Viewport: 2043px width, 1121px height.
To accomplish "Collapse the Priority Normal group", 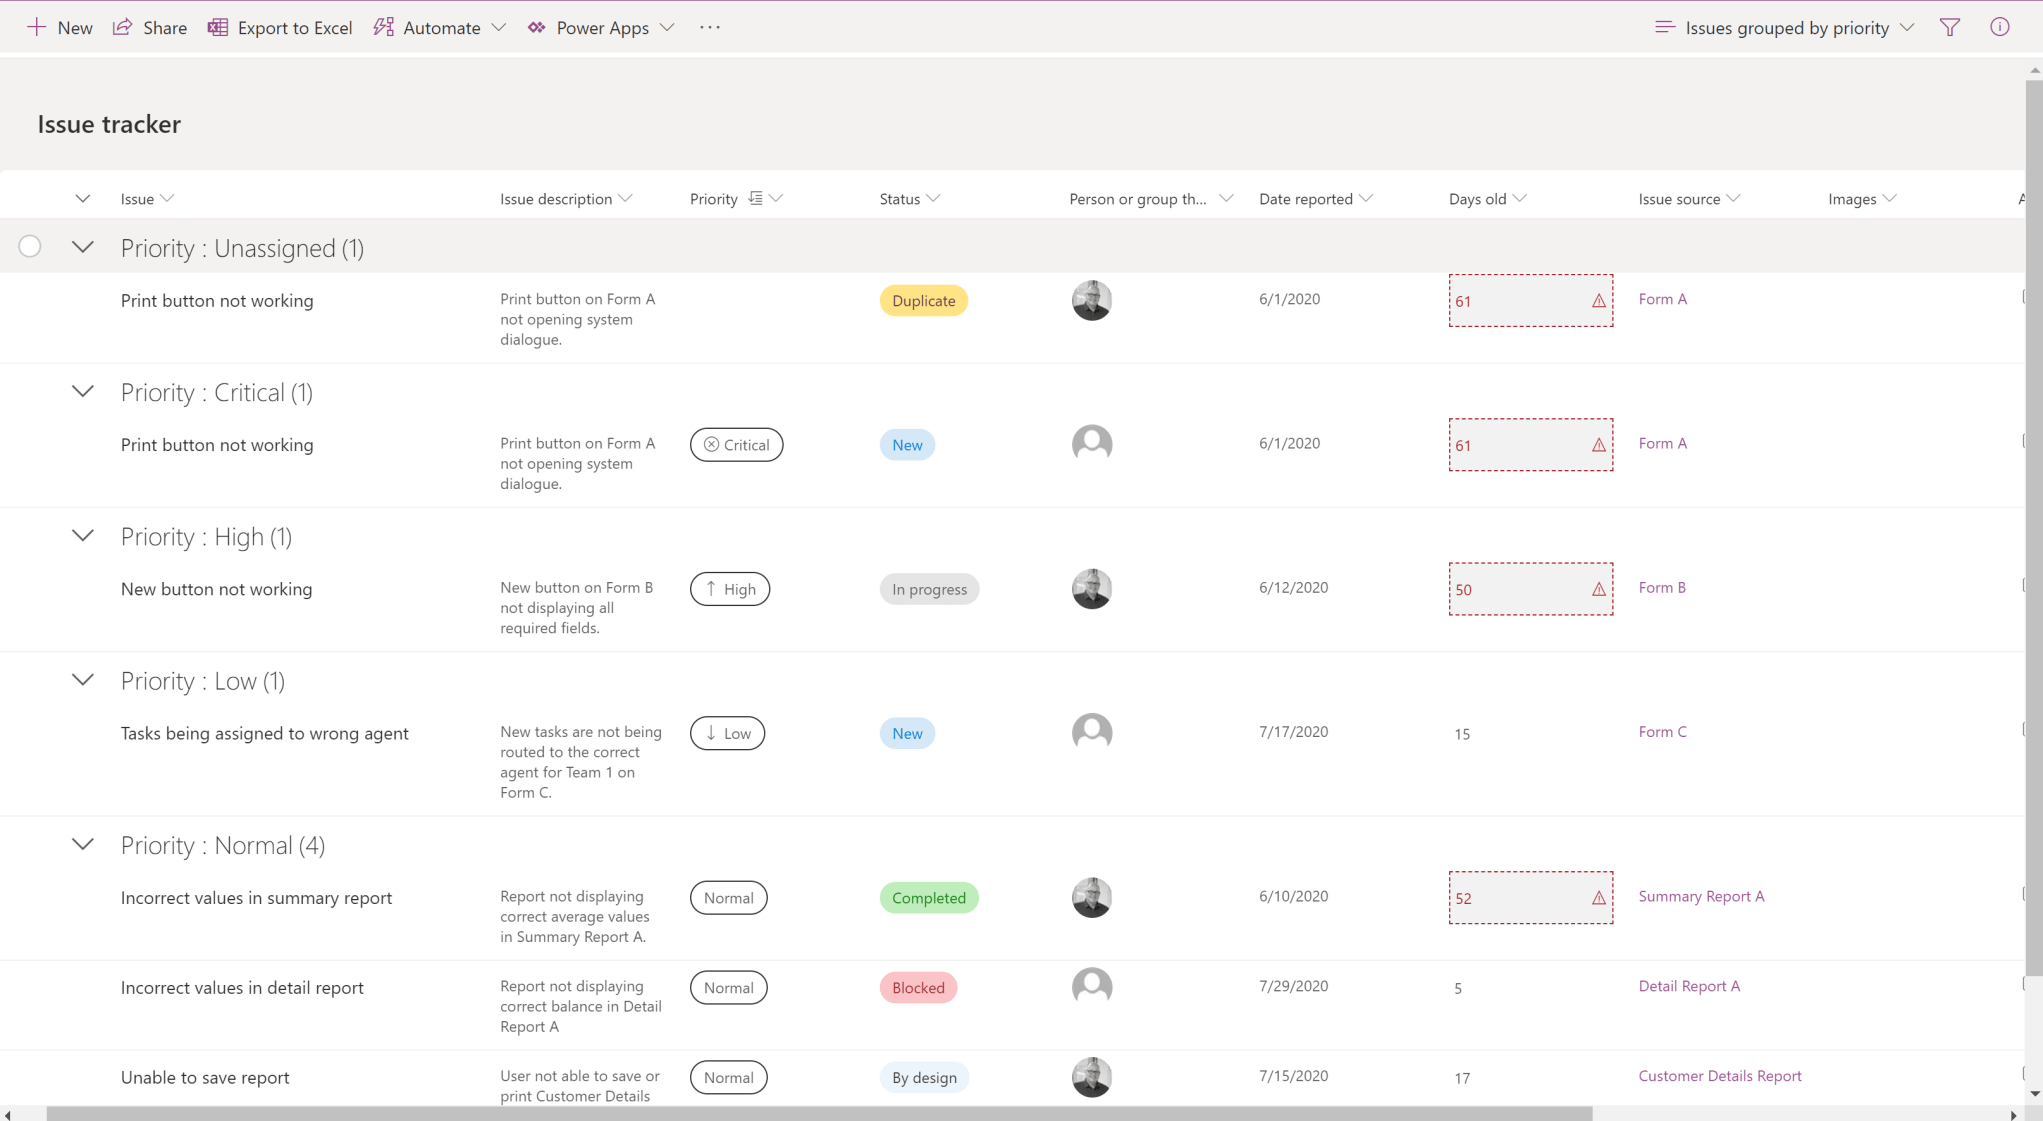I will point(83,844).
